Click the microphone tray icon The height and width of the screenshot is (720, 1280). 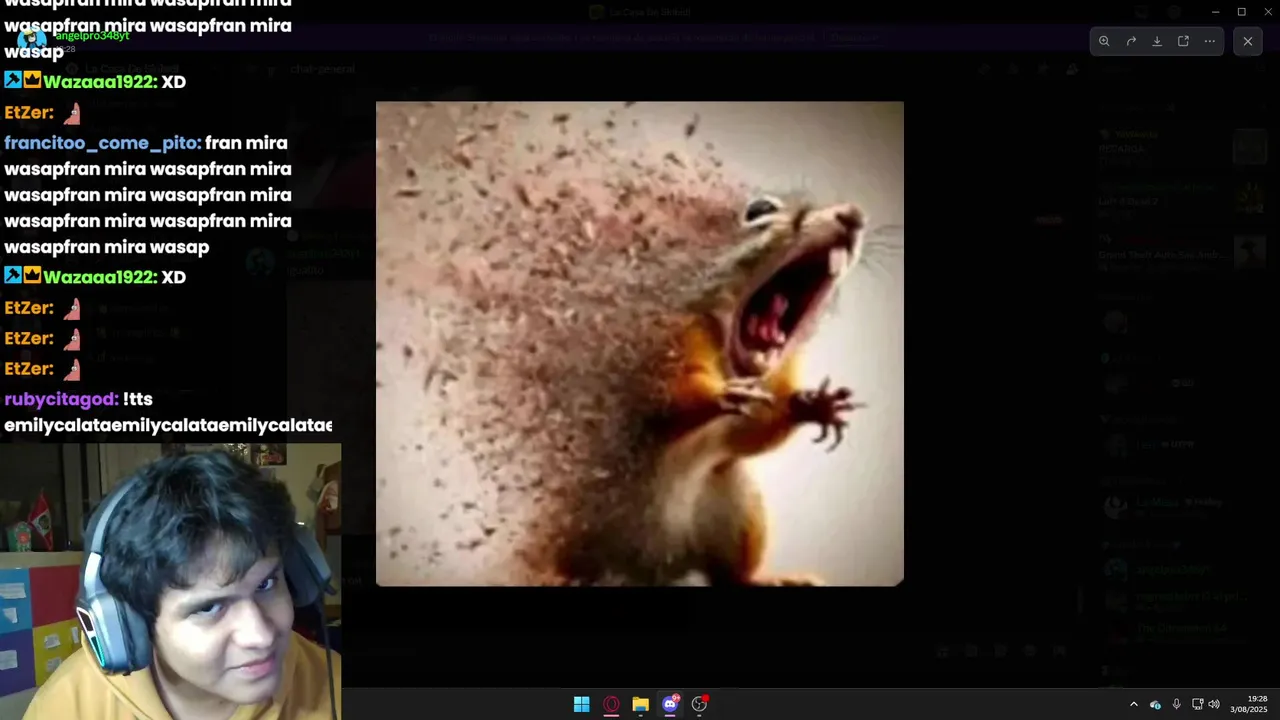pos(1176,704)
